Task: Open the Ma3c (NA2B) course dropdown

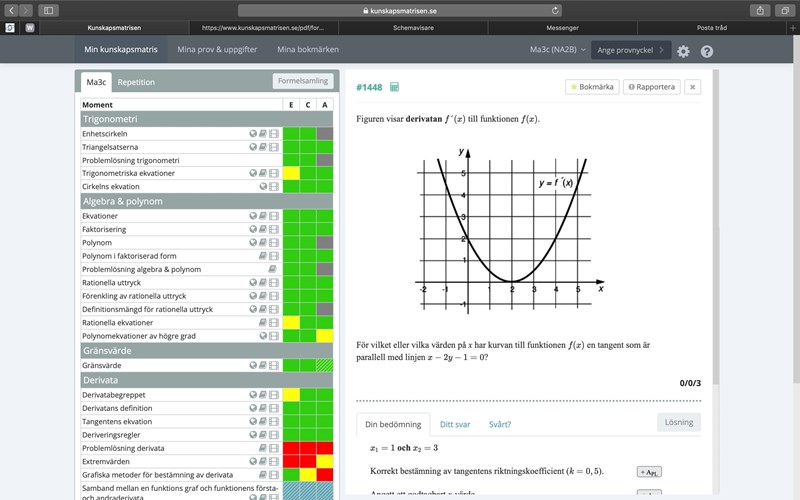Action: (x=554, y=49)
